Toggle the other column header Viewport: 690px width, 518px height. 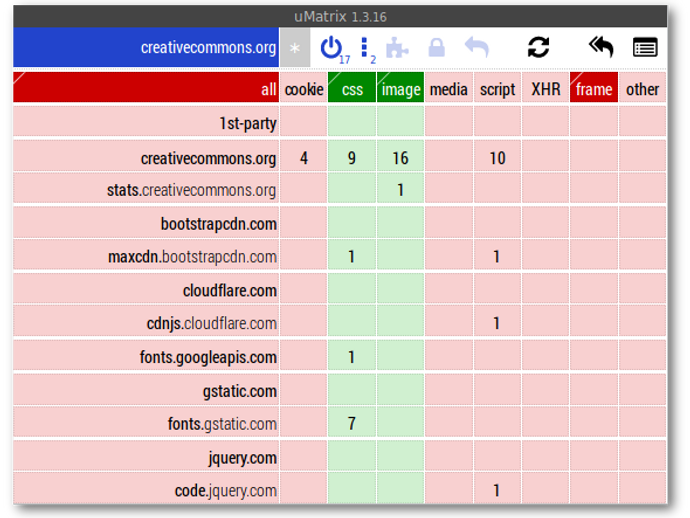pos(642,88)
